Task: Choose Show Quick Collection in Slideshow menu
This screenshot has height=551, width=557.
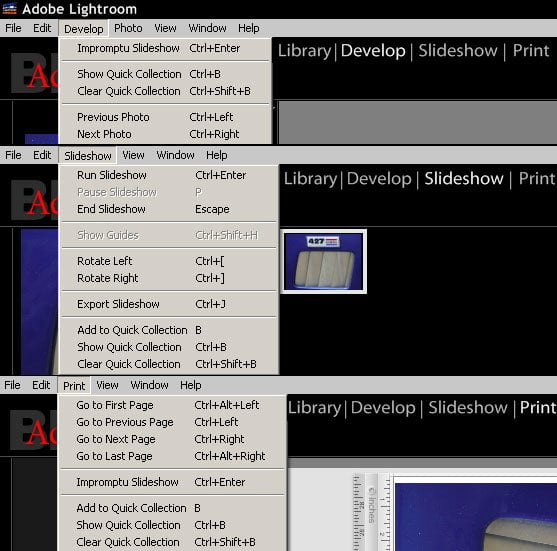Action: [169, 347]
